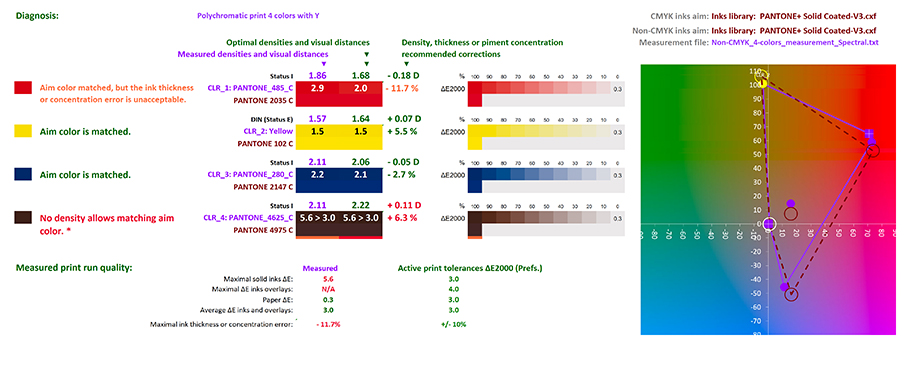Click the yellow circle marker at chart top

(762, 76)
